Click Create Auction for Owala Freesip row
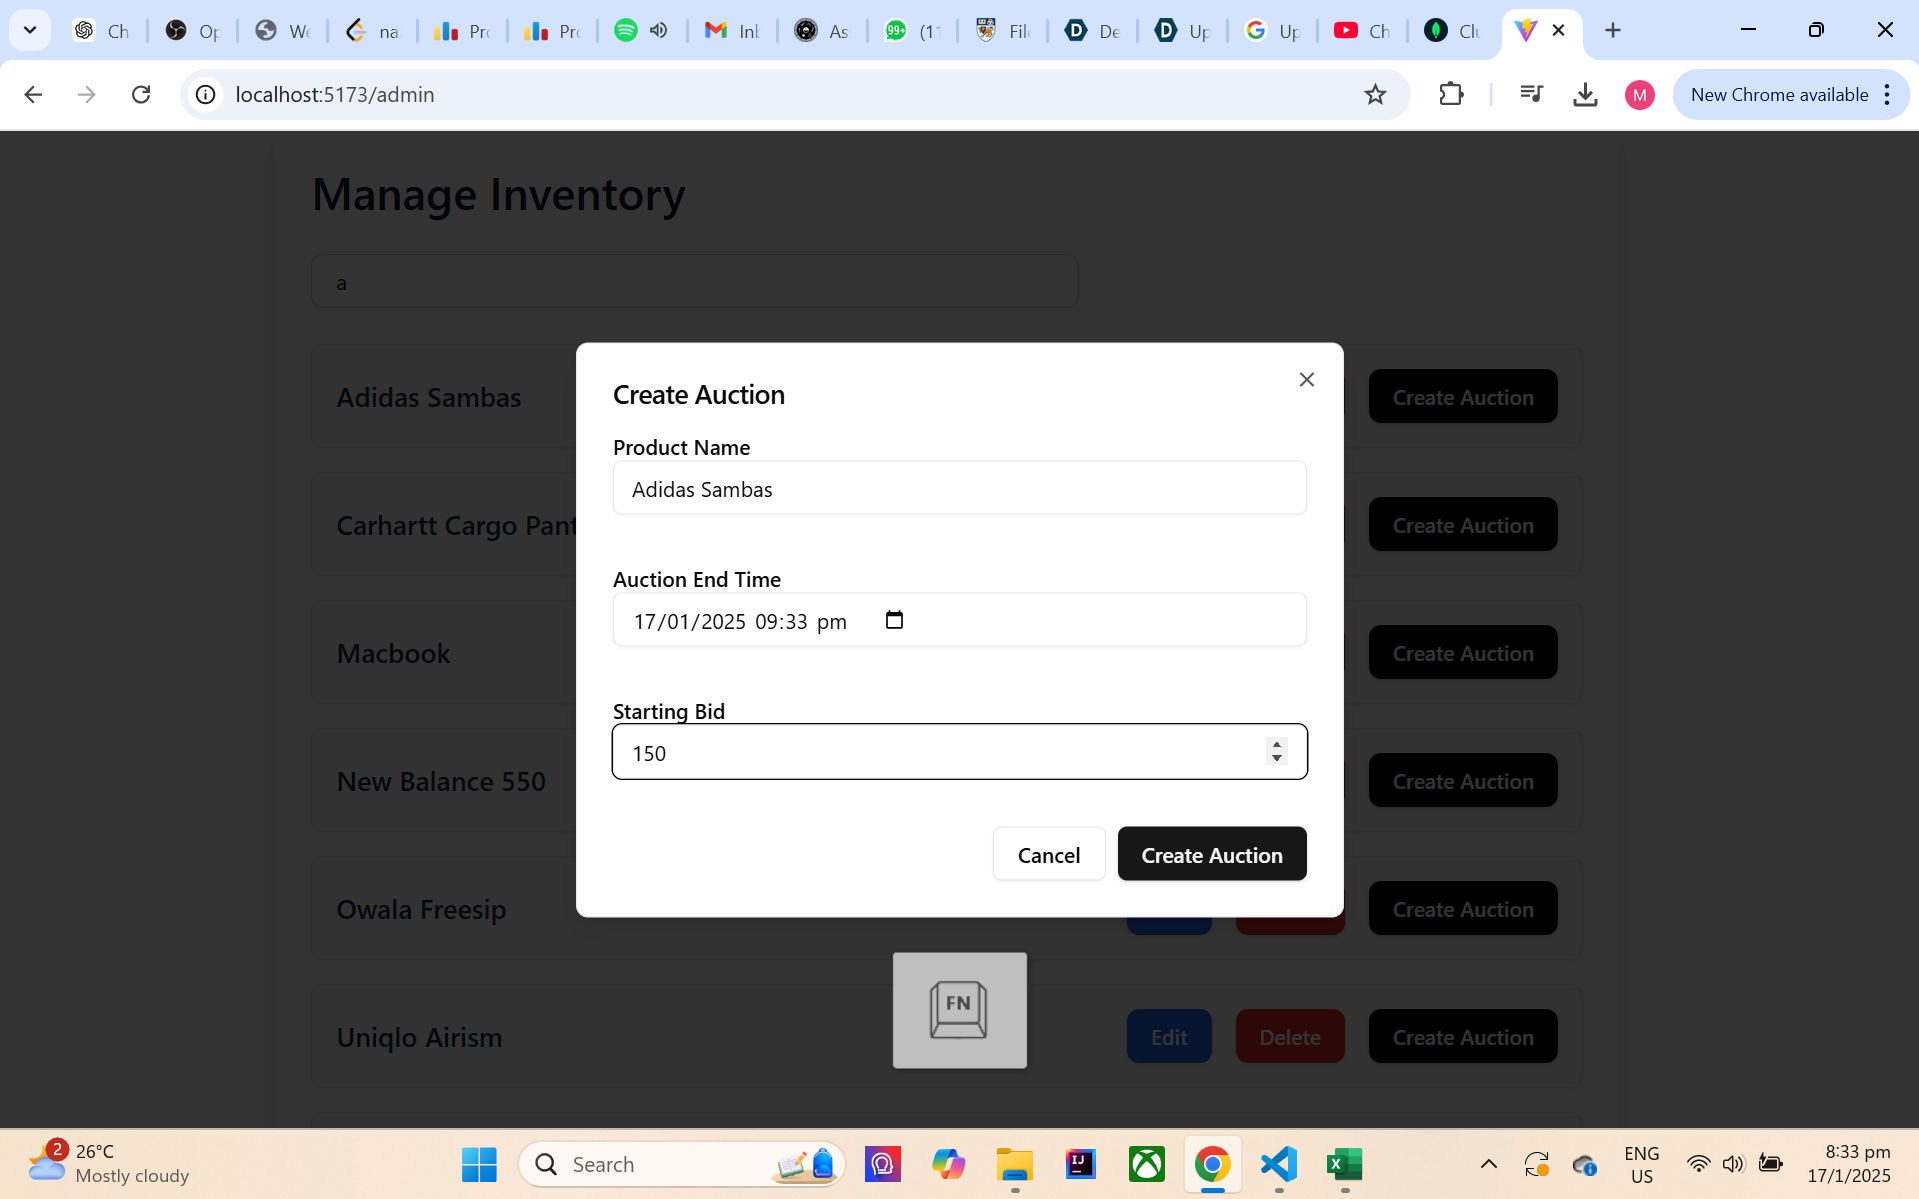Image resolution: width=1919 pixels, height=1199 pixels. click(x=1462, y=908)
